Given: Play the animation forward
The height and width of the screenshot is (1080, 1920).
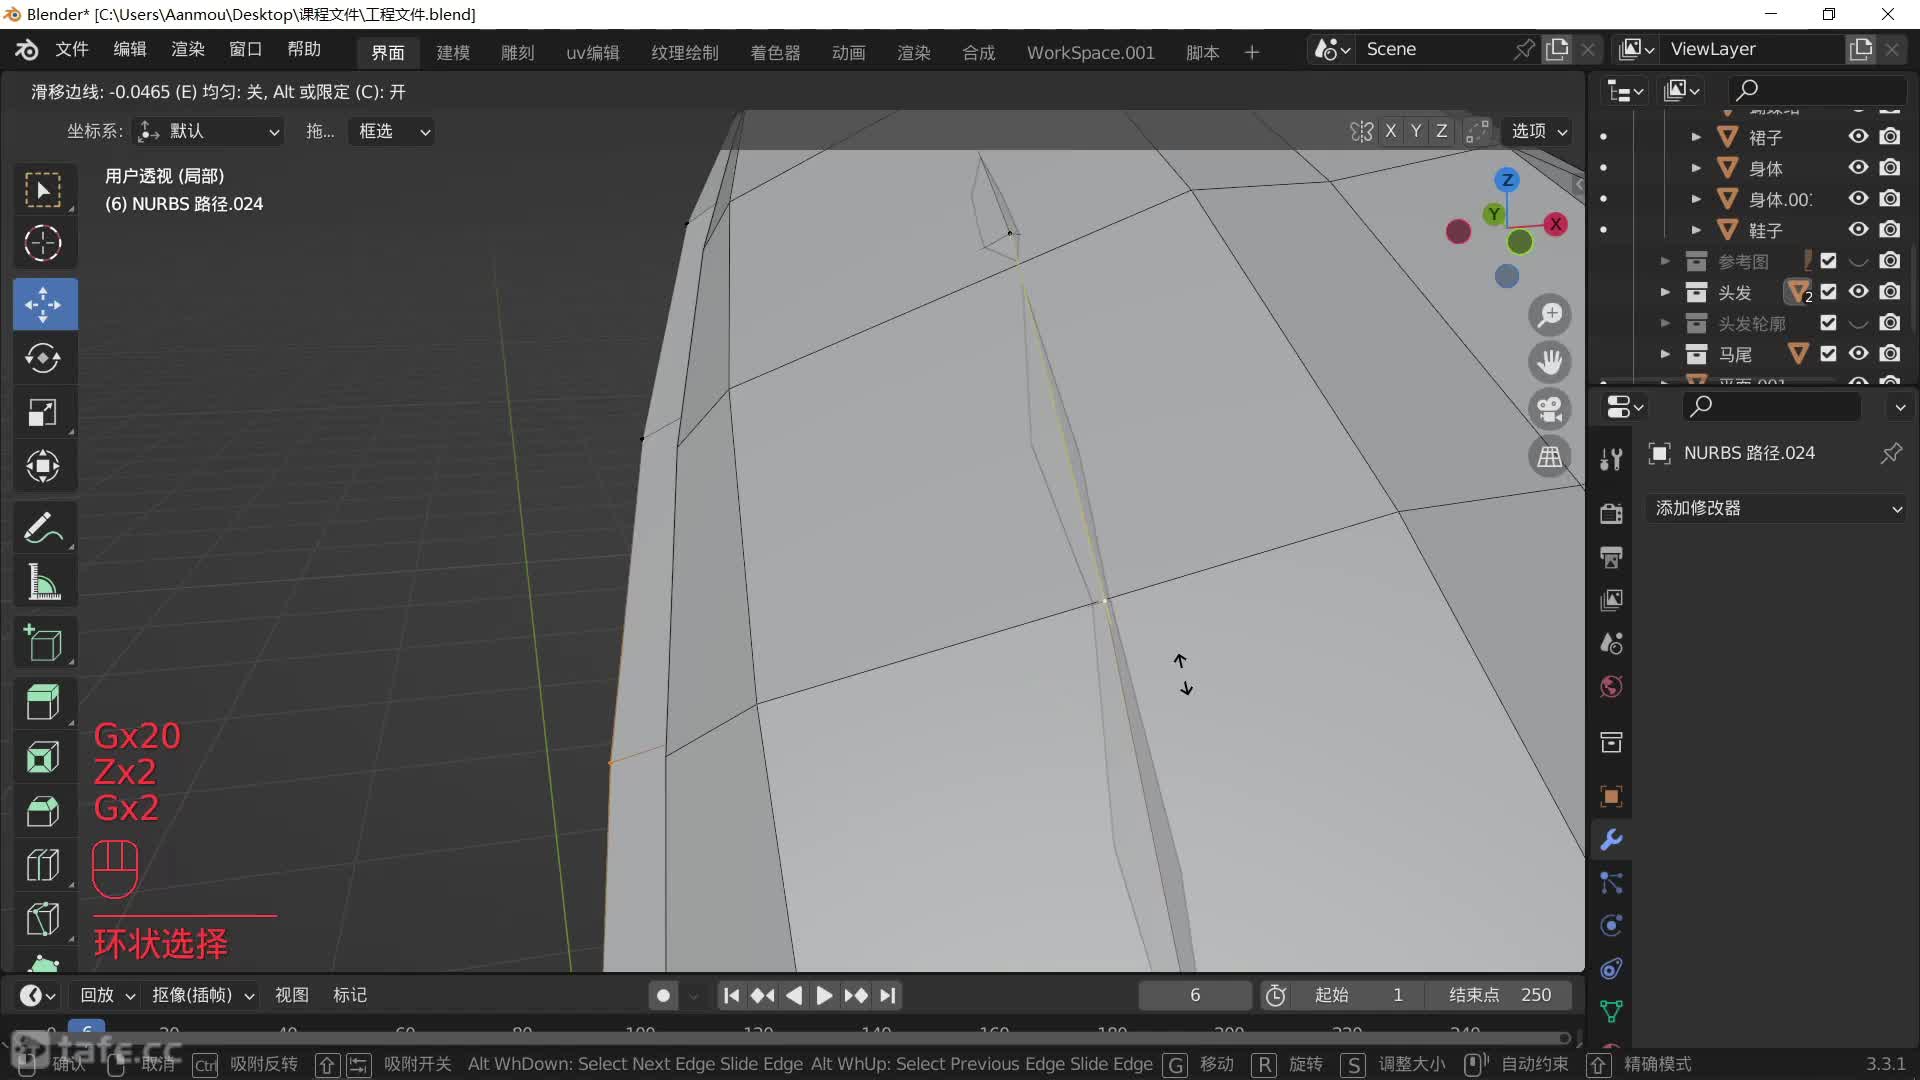Looking at the screenshot, I should 824,995.
